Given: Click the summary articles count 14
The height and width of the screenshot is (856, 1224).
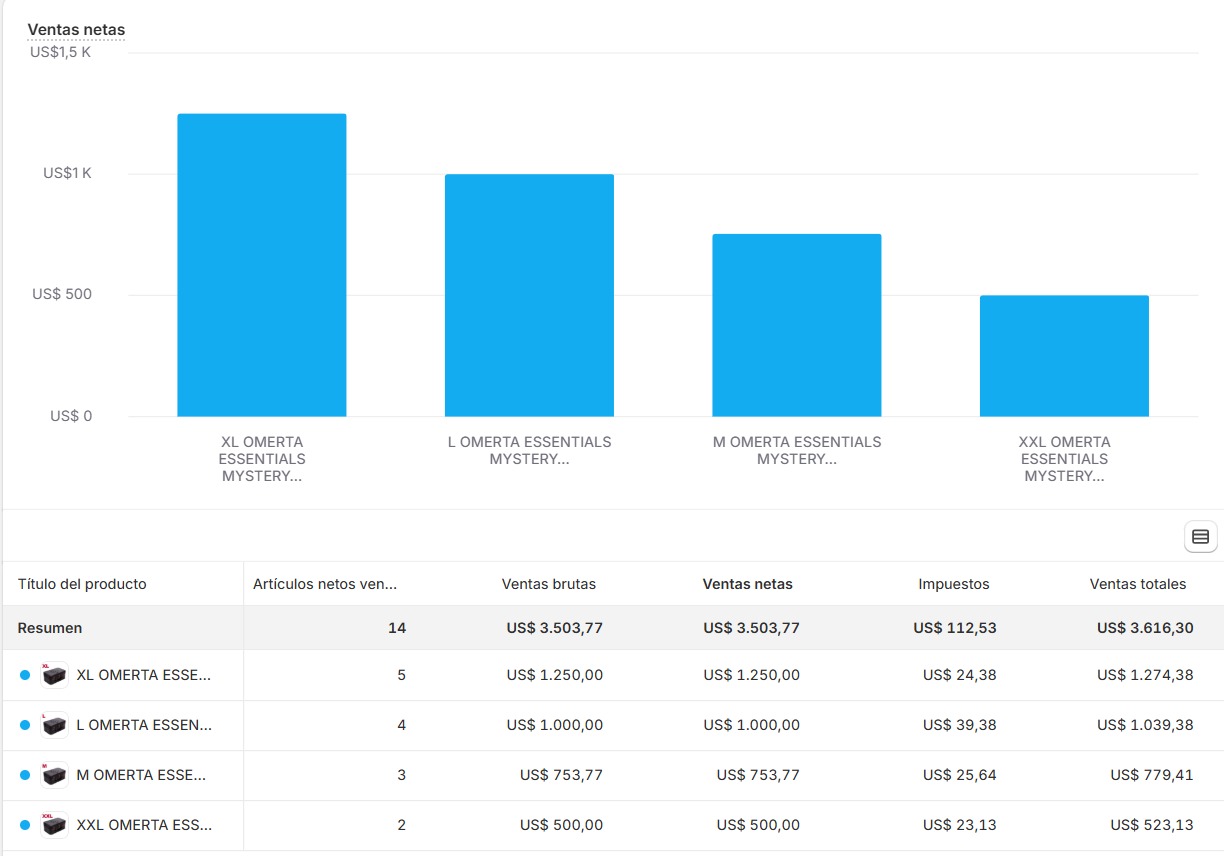Looking at the screenshot, I should click(397, 628).
